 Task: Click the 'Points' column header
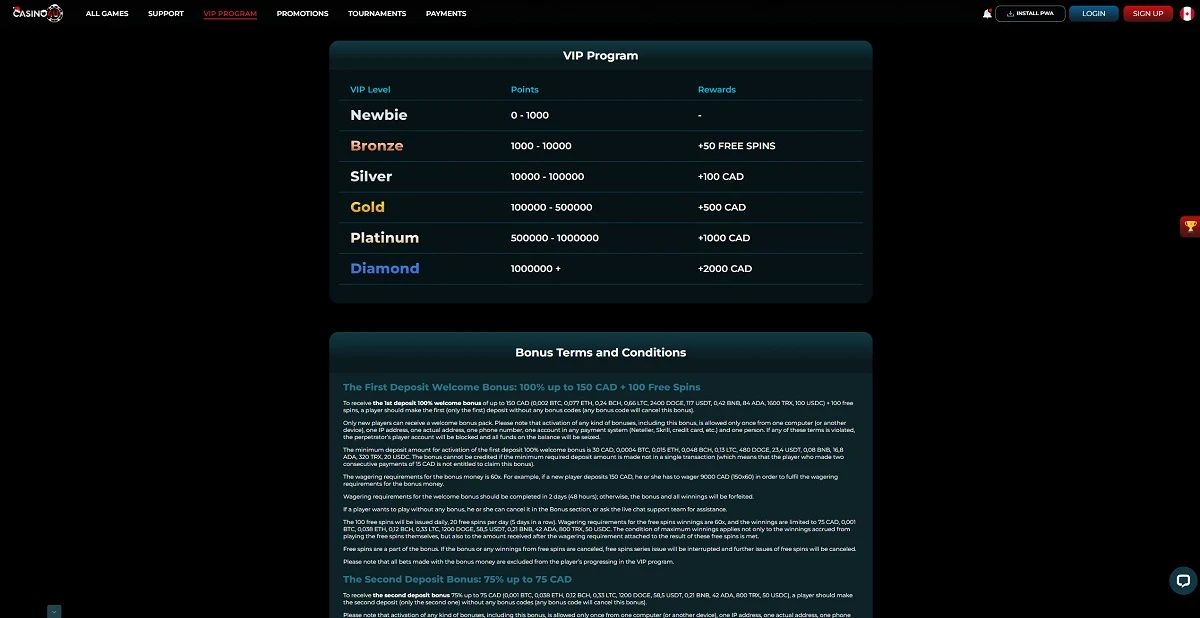(525, 90)
